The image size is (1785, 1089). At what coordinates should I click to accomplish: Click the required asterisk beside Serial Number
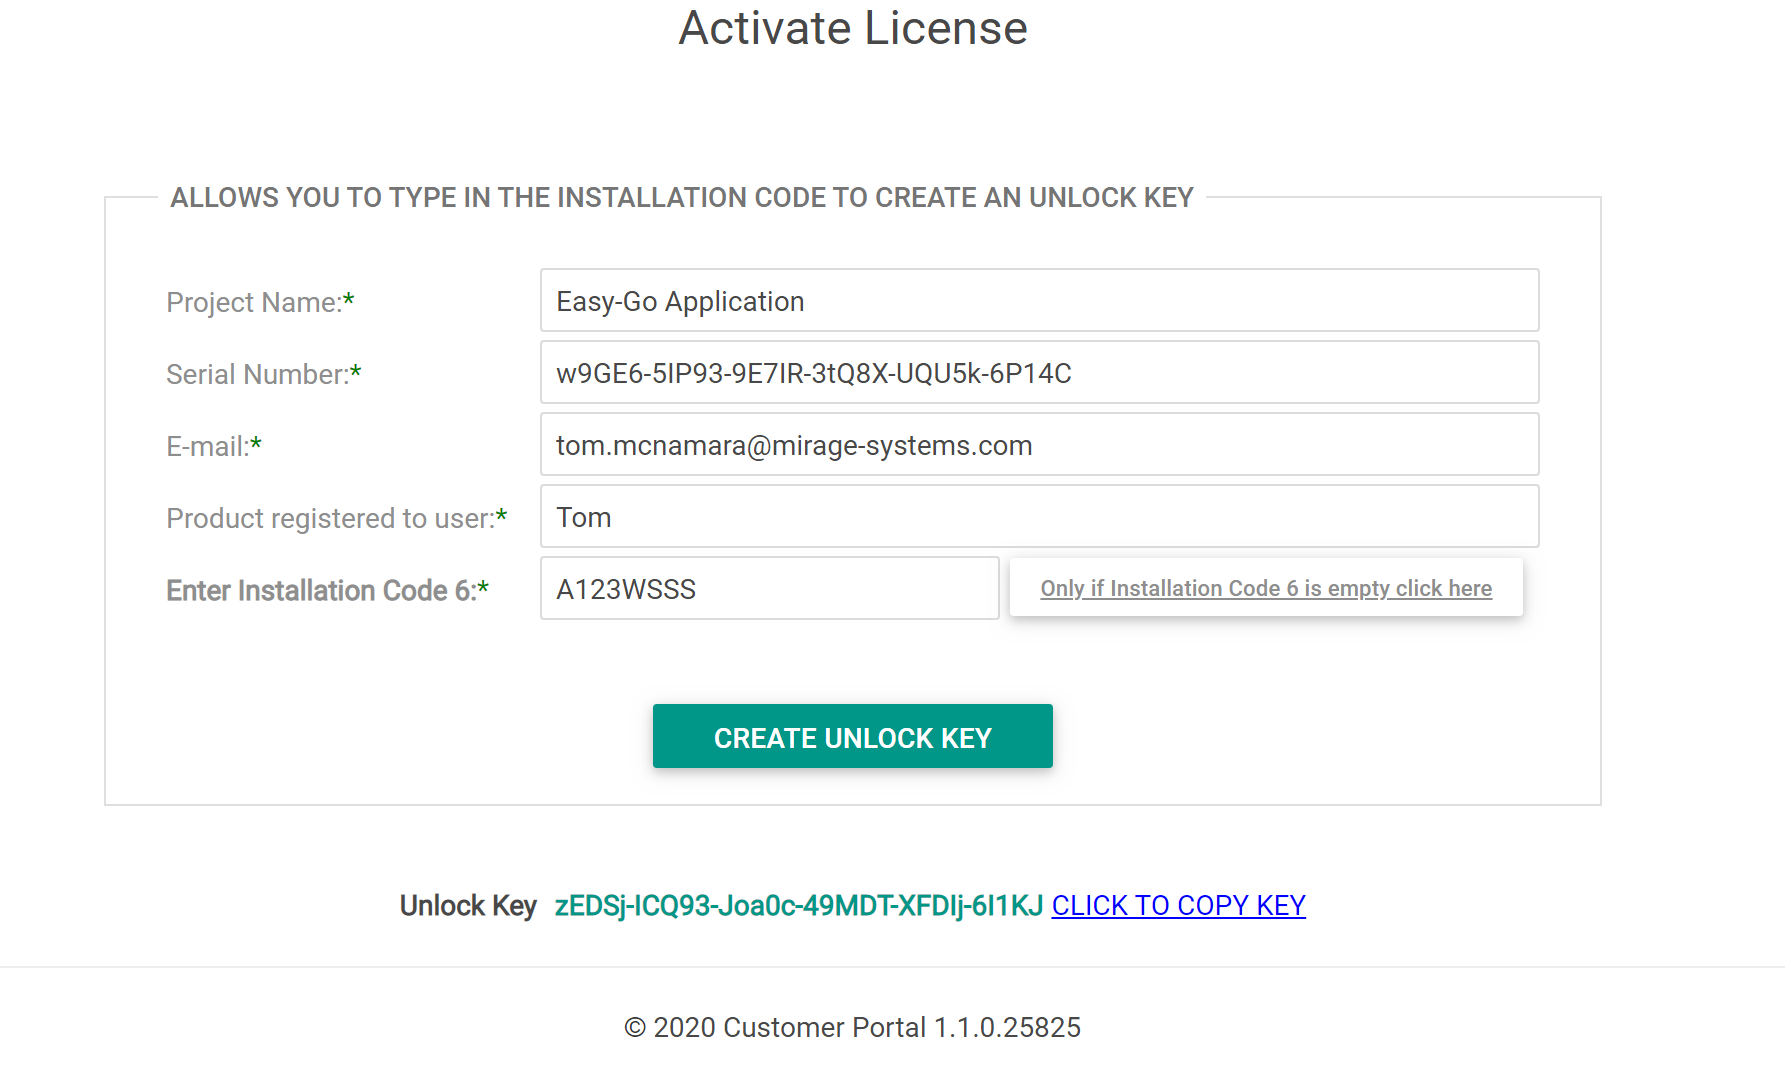click(x=355, y=372)
